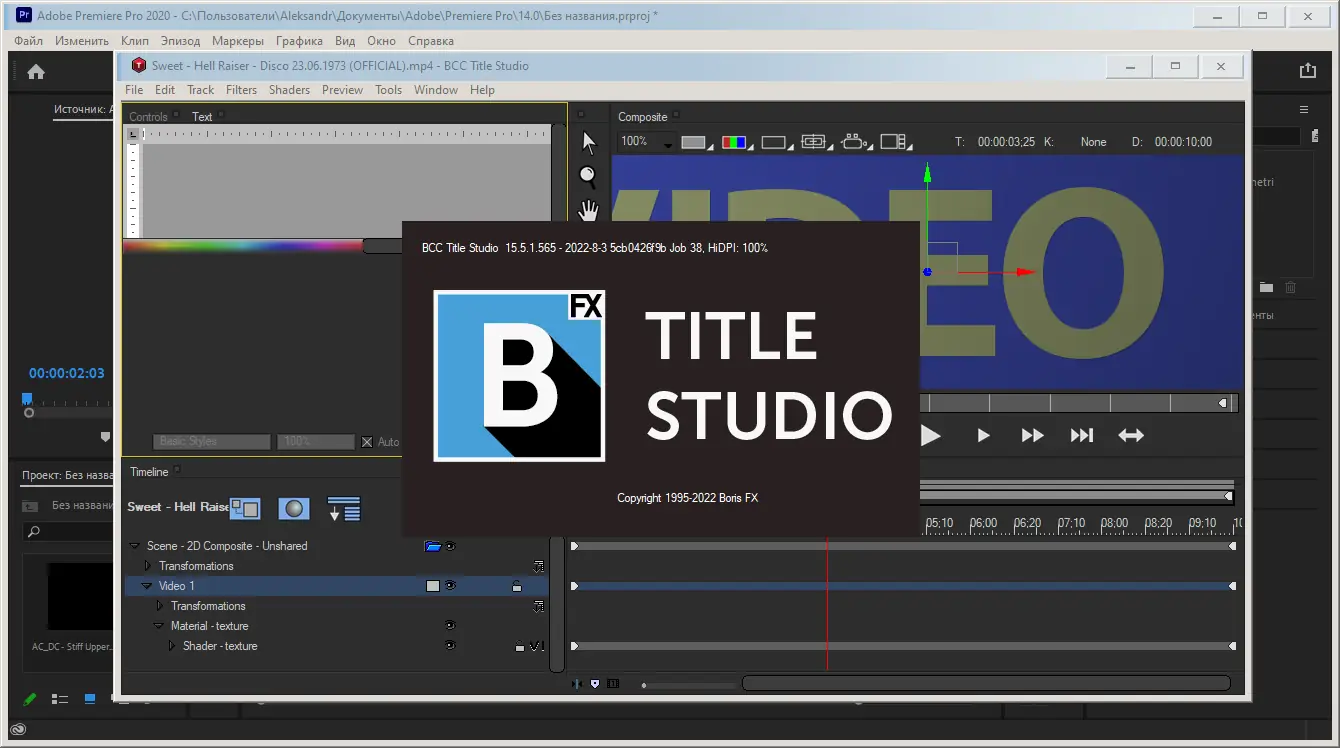1340x748 pixels.
Task: Open the Title Studio Track menu
Action: point(201,90)
